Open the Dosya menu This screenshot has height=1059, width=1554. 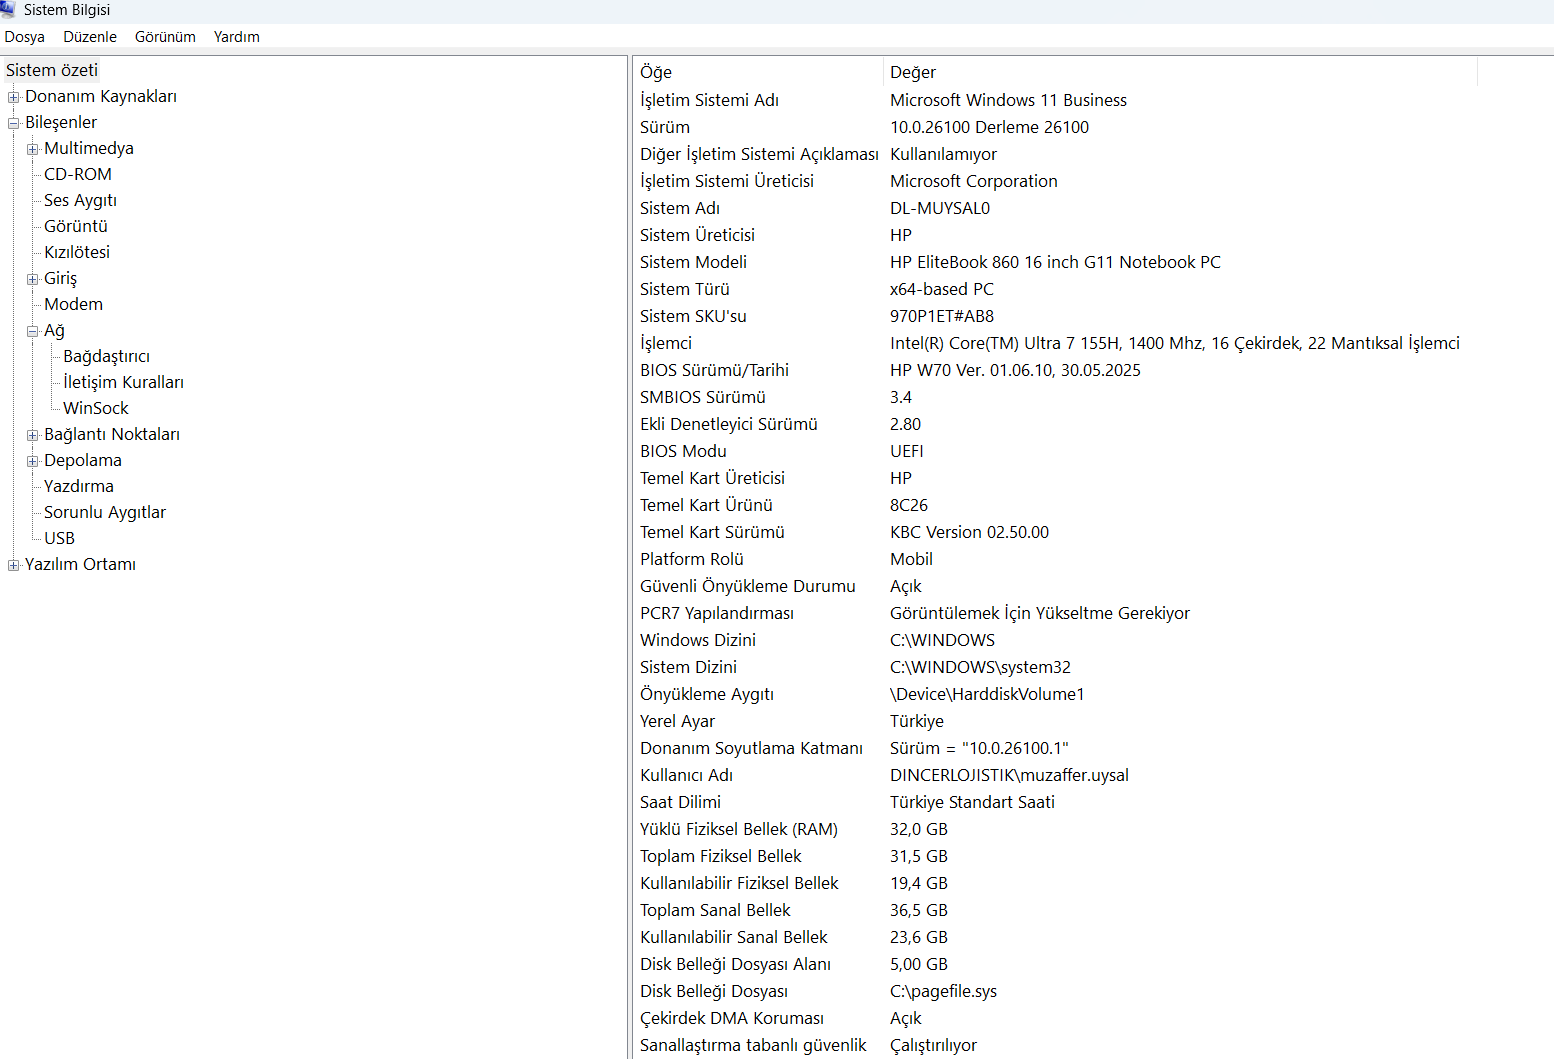click(24, 37)
